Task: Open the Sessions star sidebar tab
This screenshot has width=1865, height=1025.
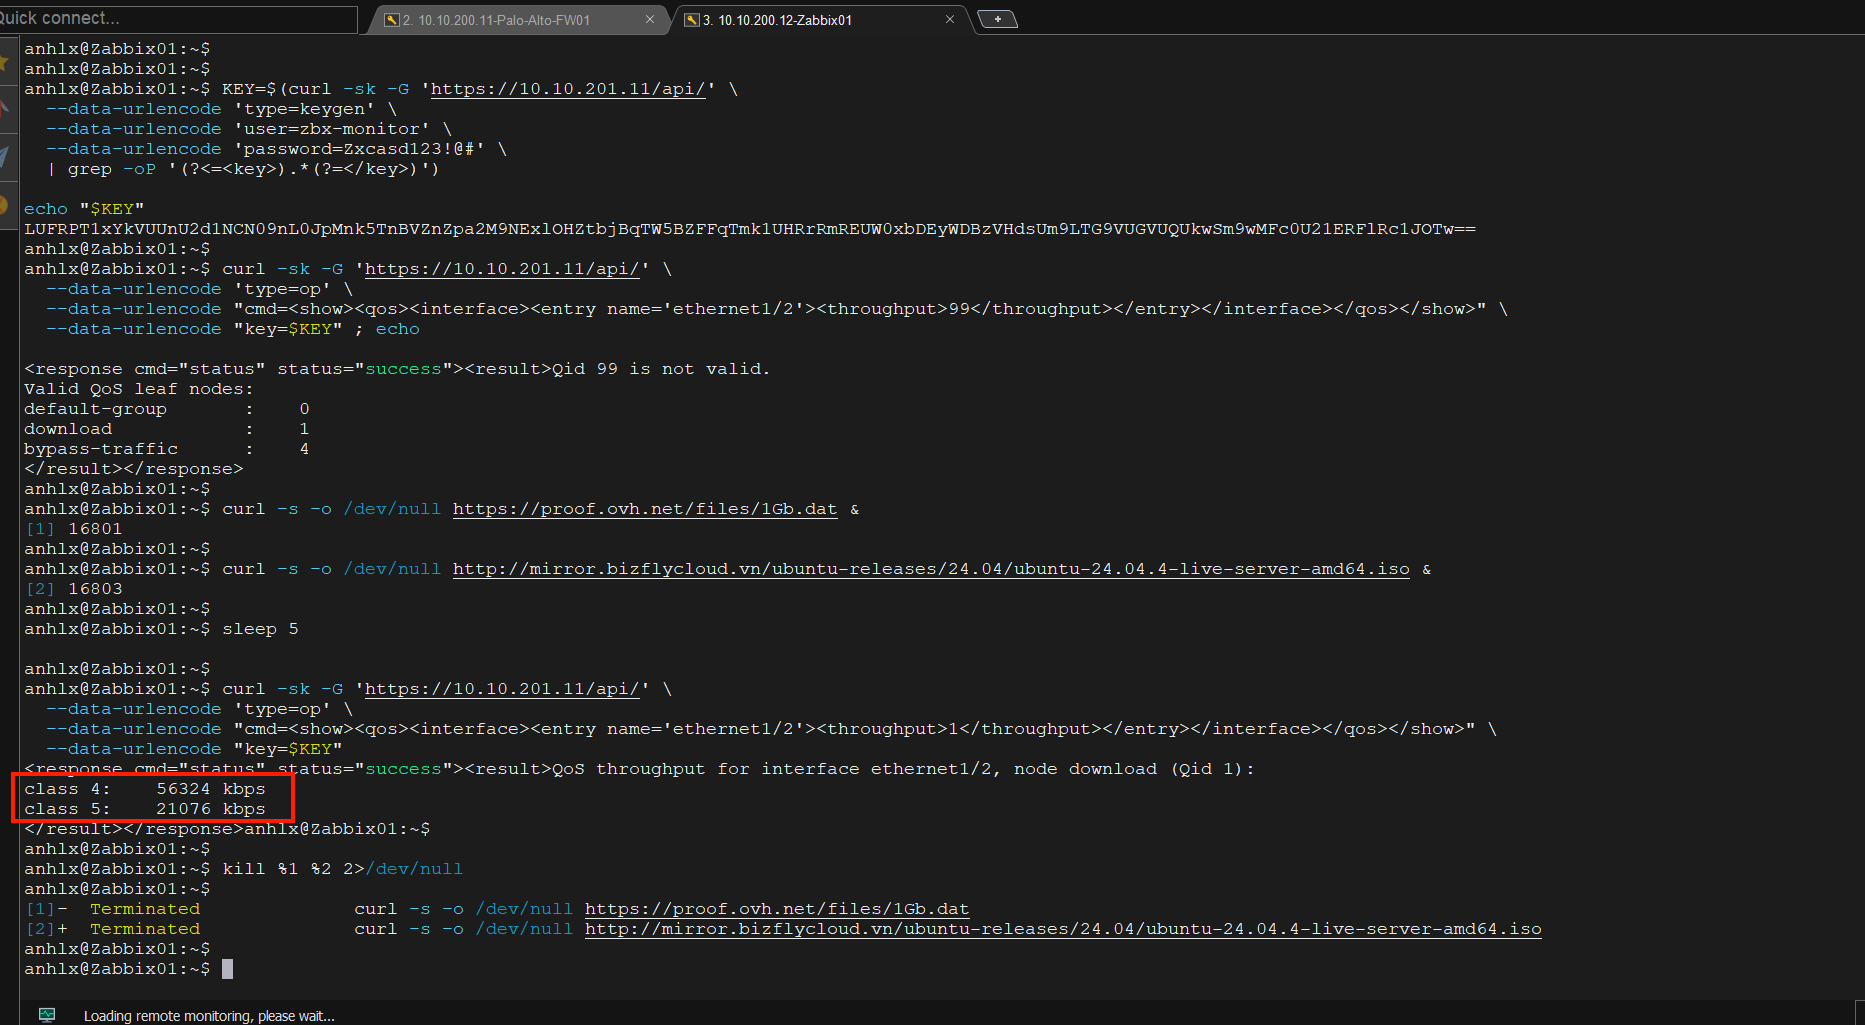Action: pyautogui.click(x=6, y=63)
